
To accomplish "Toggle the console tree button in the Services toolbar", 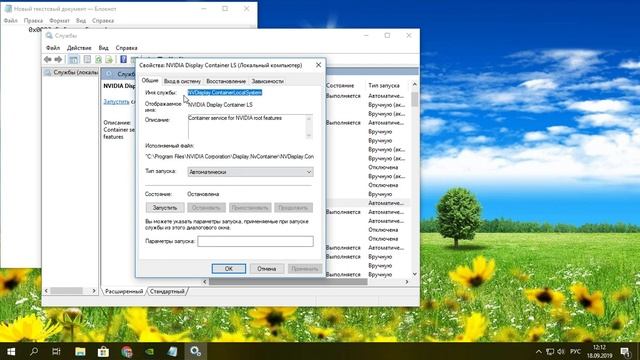I will (73, 60).
